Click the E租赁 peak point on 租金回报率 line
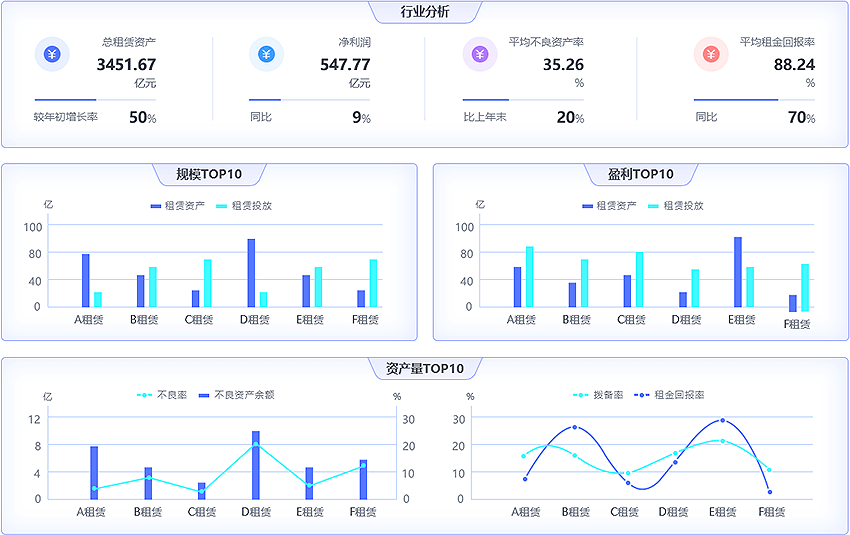This screenshot has width=850, height=535. click(x=722, y=420)
